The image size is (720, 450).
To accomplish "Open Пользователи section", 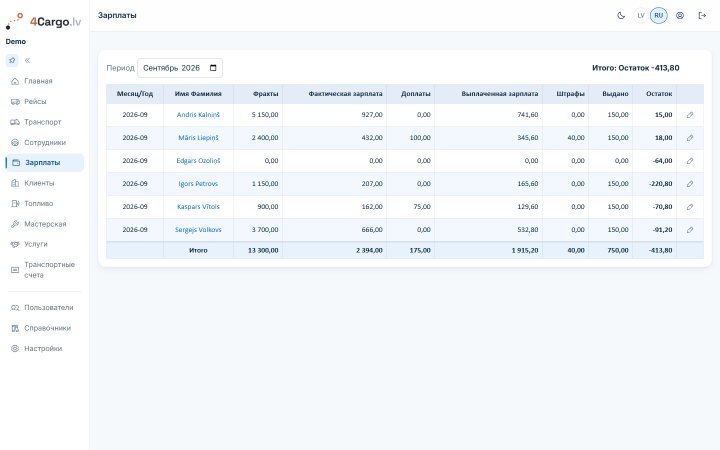I will pos(45,308).
